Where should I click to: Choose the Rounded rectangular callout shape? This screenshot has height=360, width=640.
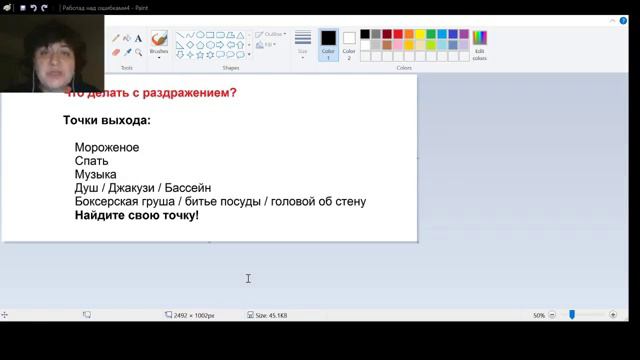pos(220,55)
